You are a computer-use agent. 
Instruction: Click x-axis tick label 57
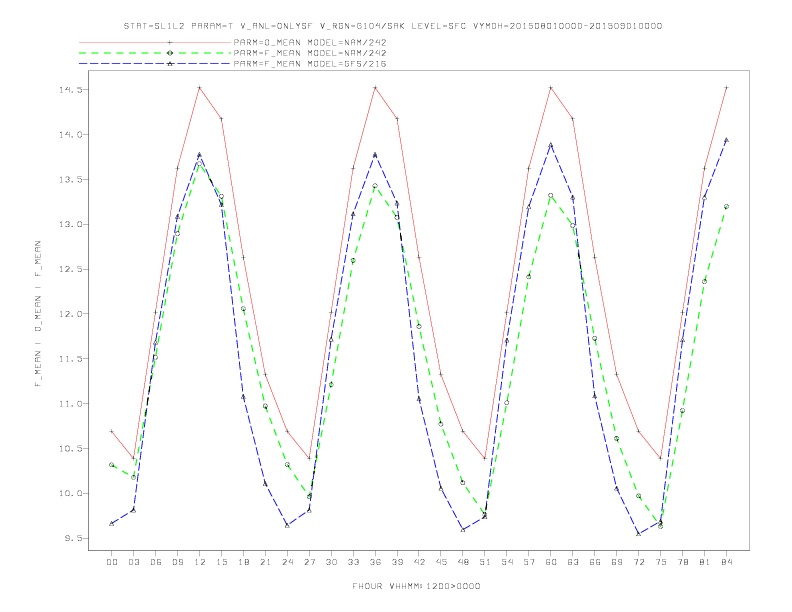pyautogui.click(x=529, y=562)
